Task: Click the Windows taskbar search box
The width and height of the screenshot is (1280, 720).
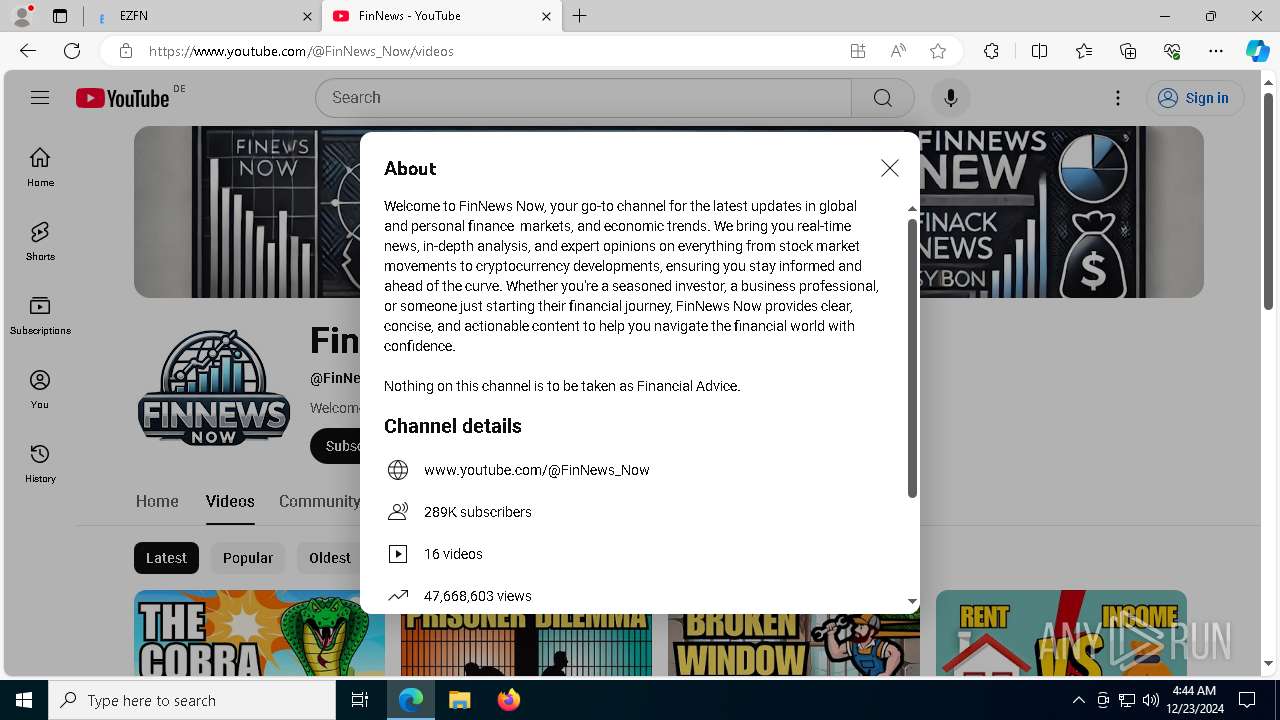Action: coord(192,700)
